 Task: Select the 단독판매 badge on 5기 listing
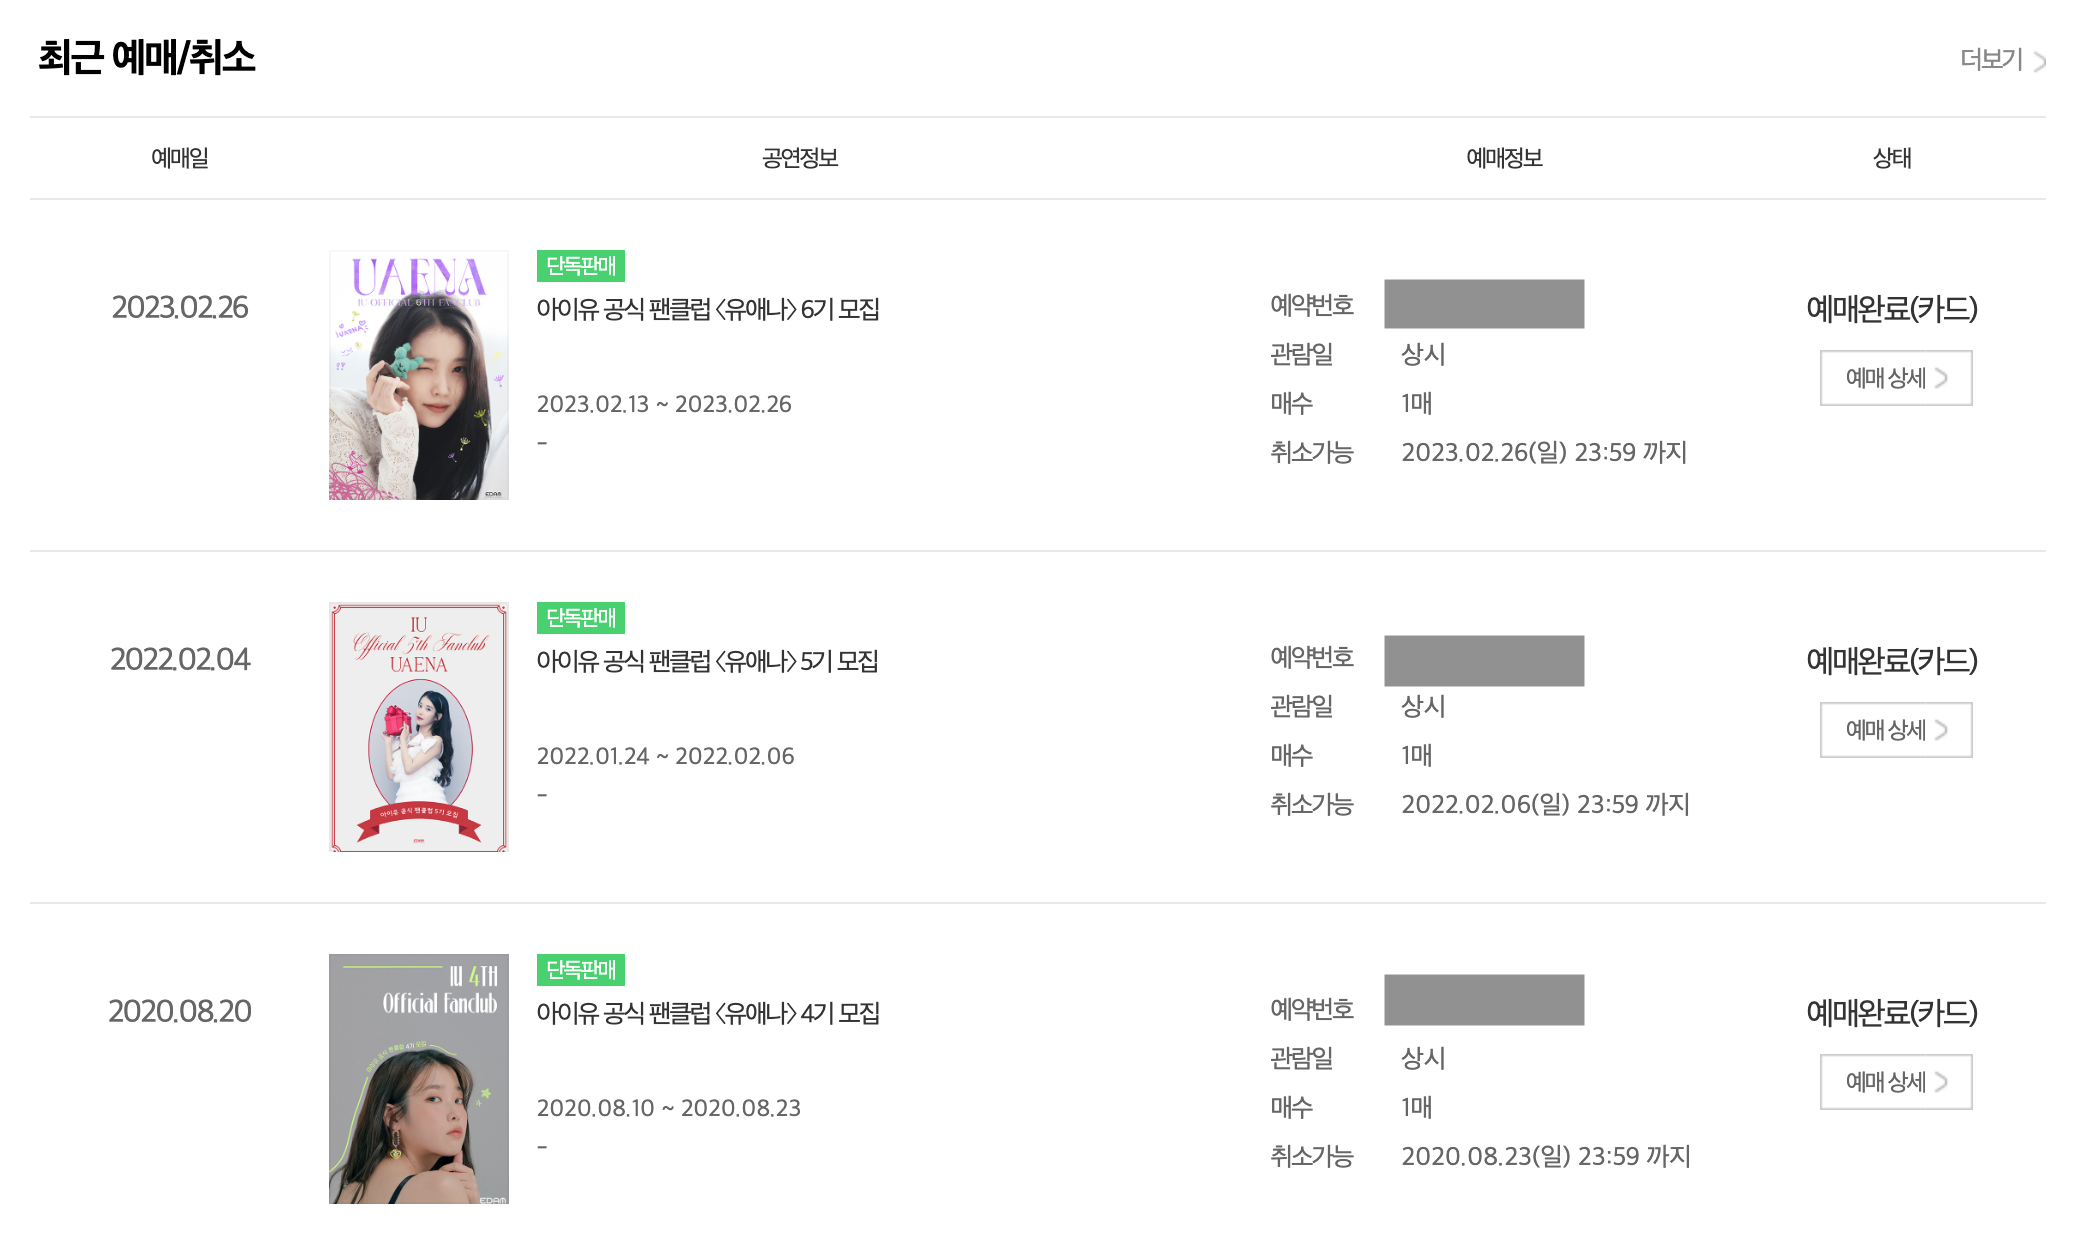tap(581, 619)
